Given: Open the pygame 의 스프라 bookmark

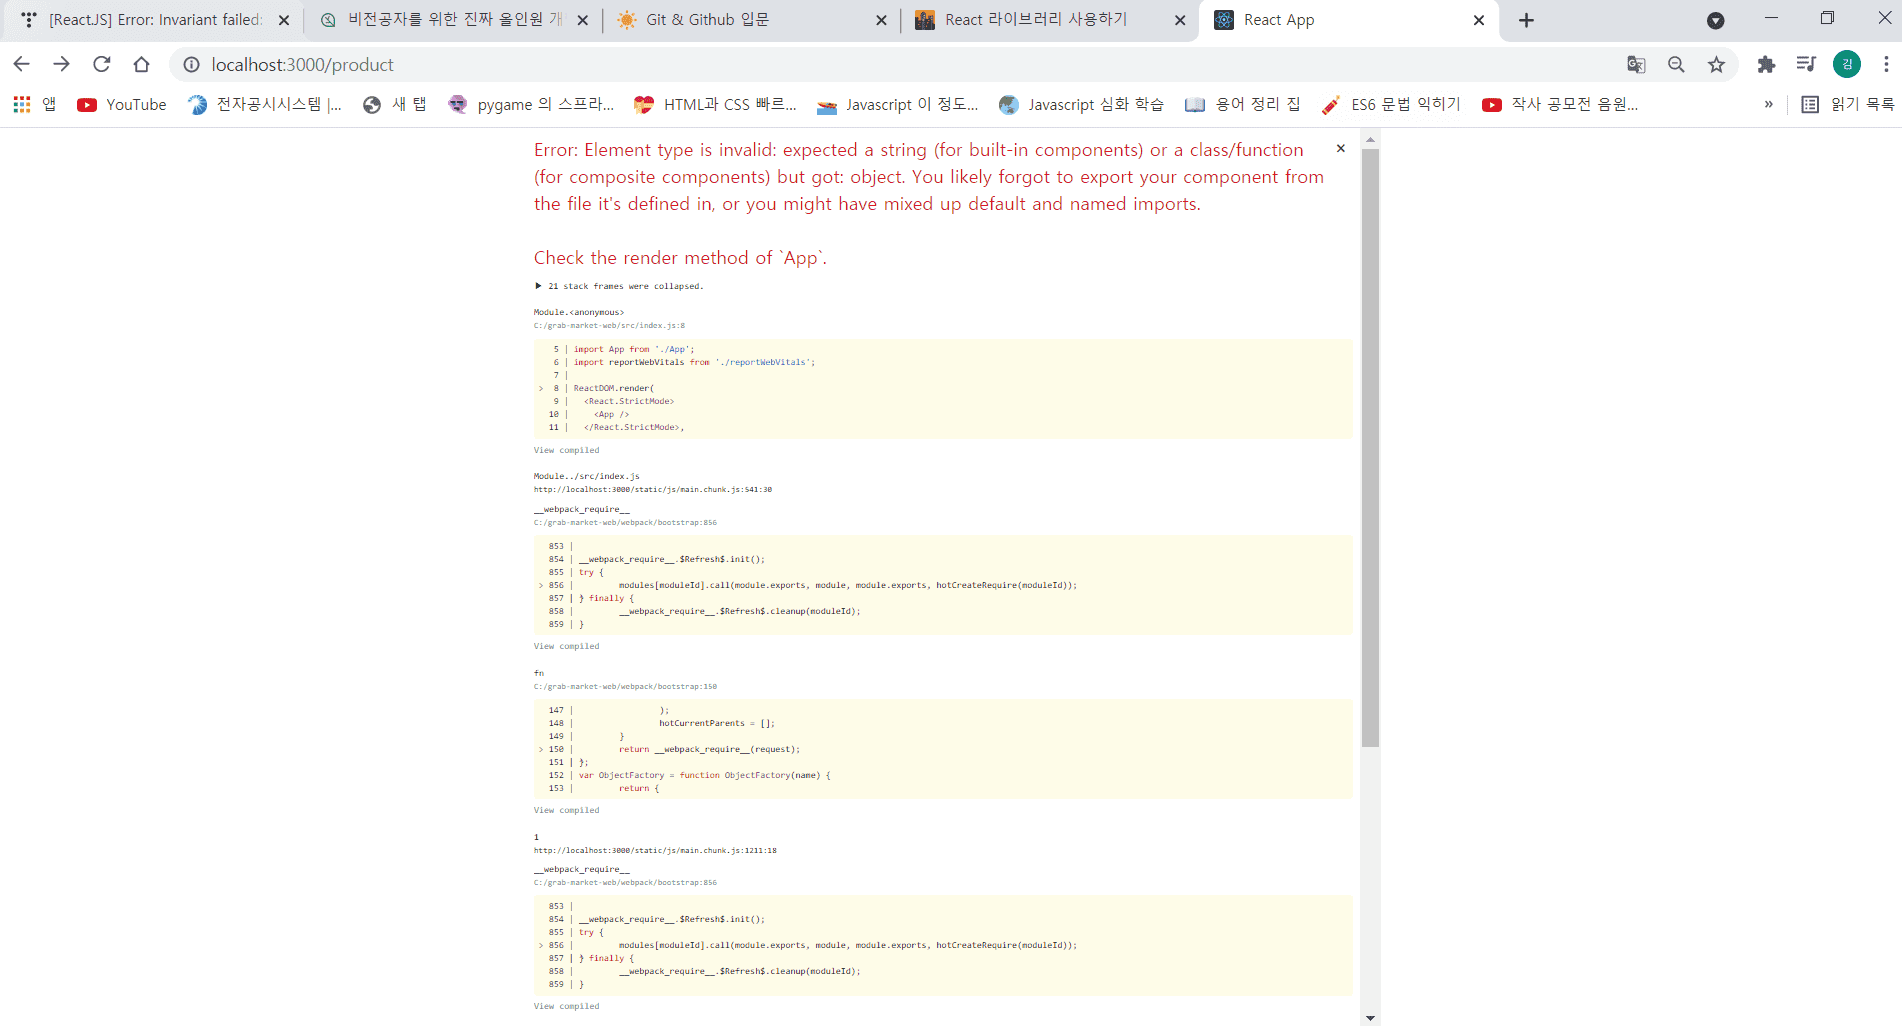Looking at the screenshot, I should [x=531, y=104].
